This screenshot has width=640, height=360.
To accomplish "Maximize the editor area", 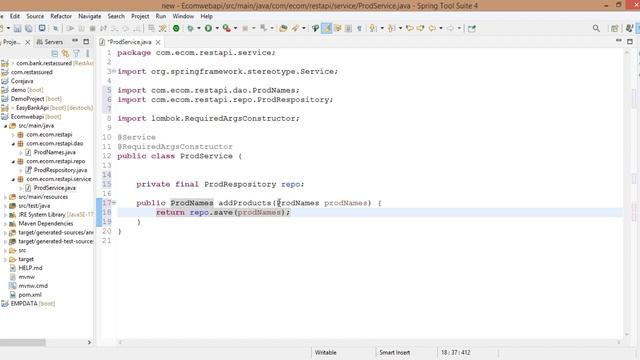I will pos(630,41).
